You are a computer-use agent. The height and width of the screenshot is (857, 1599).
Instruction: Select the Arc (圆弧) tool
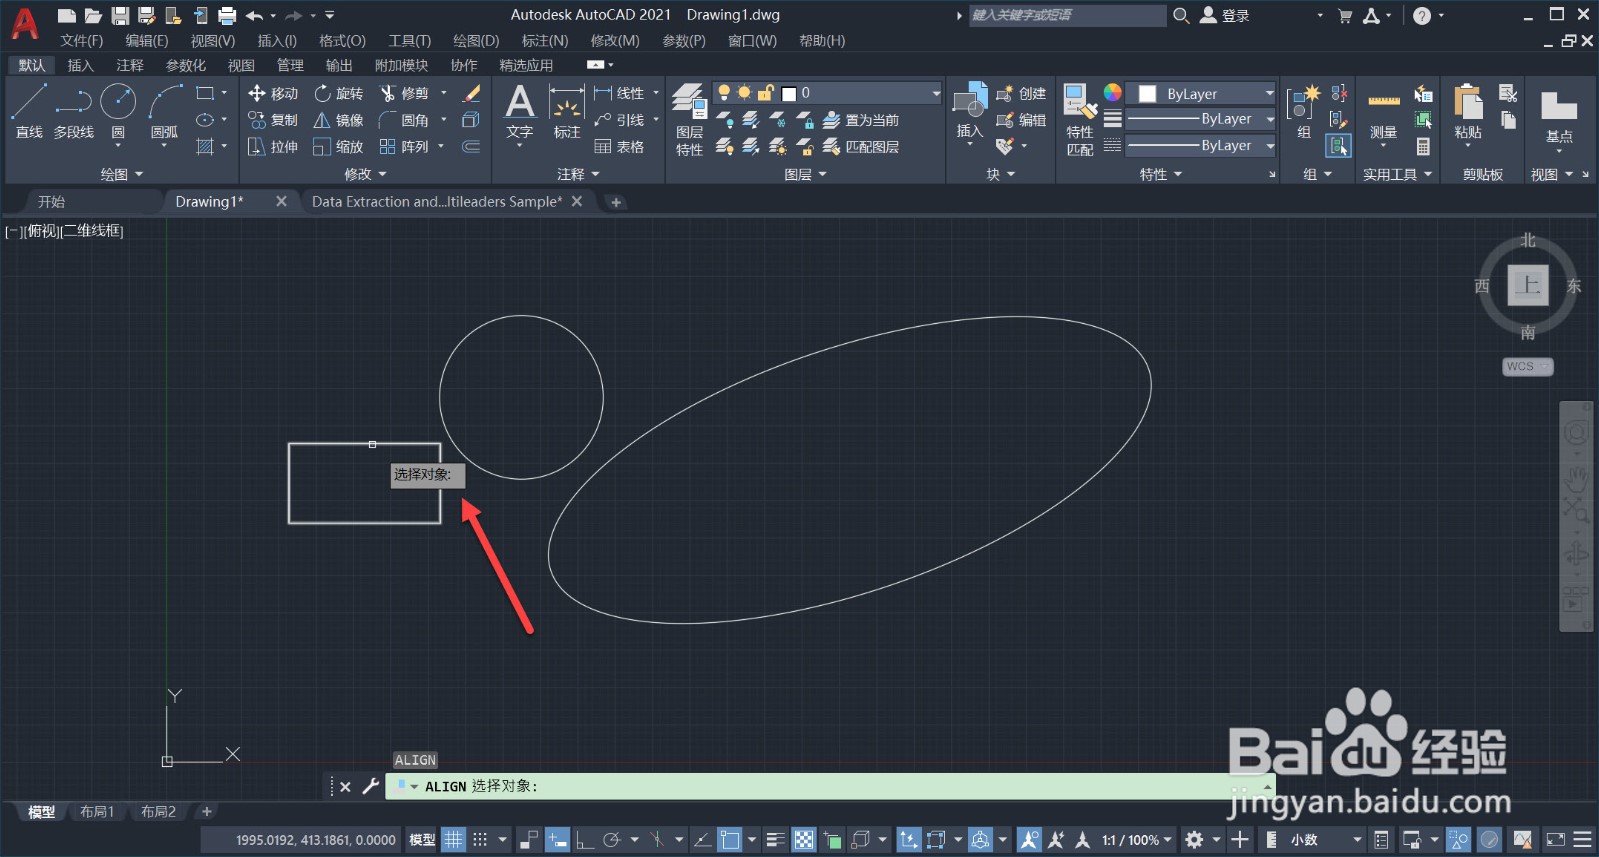[x=165, y=110]
